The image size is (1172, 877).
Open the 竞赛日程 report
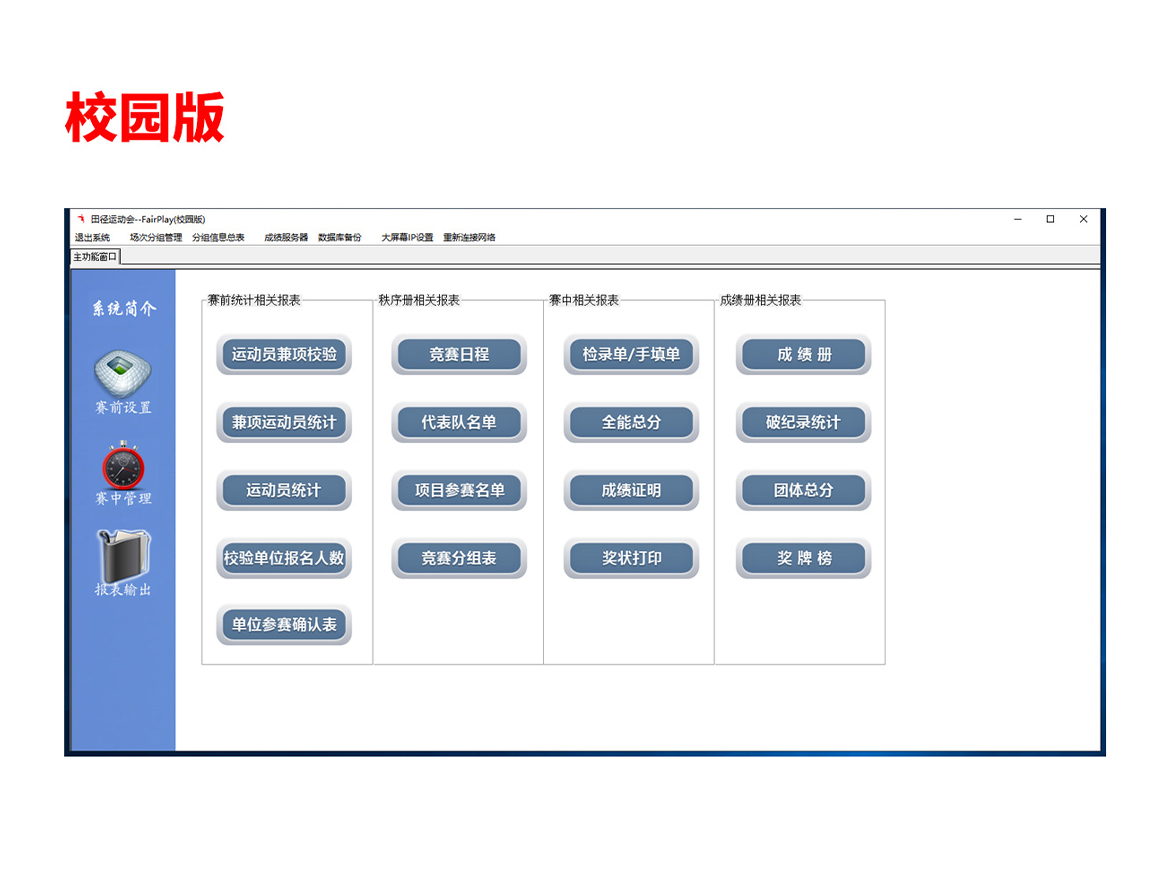459,354
